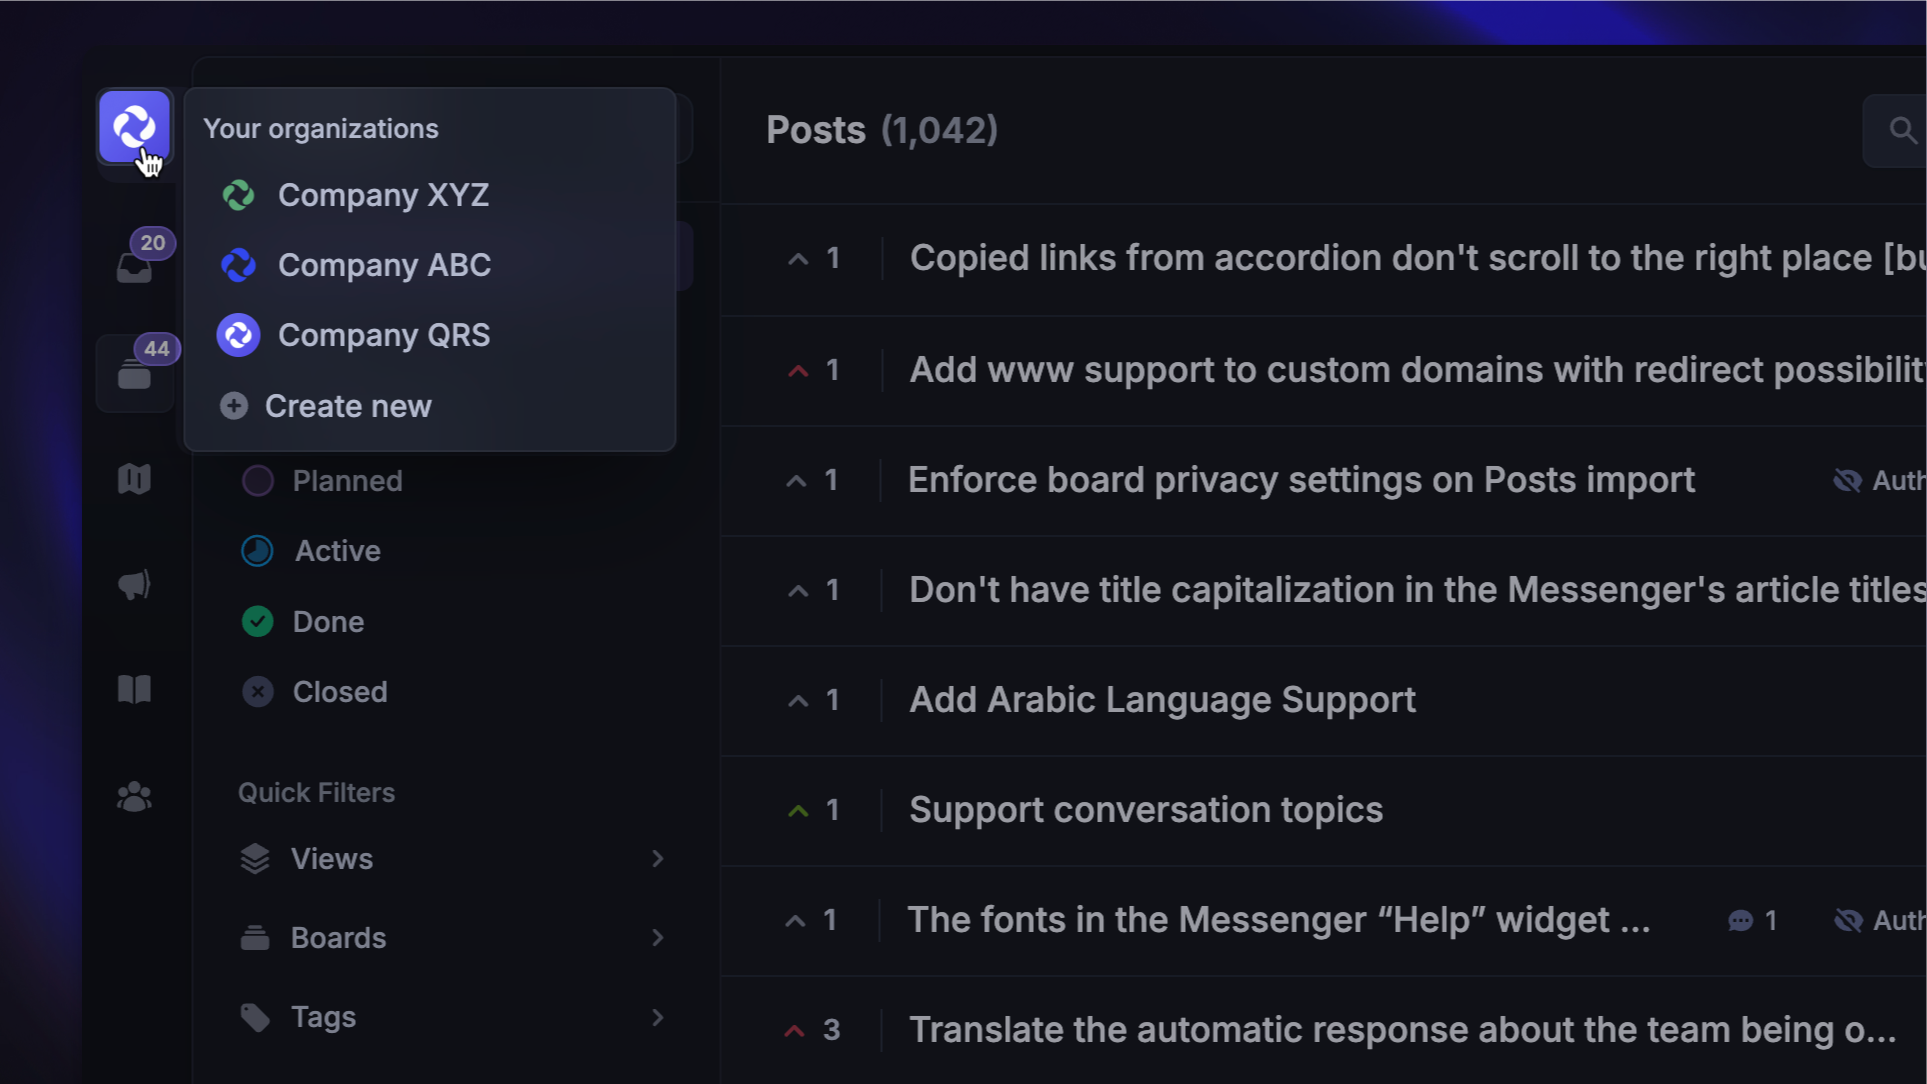Viewport: 1927px width, 1084px height.
Task: Open the help center book icon
Action: (x=134, y=689)
